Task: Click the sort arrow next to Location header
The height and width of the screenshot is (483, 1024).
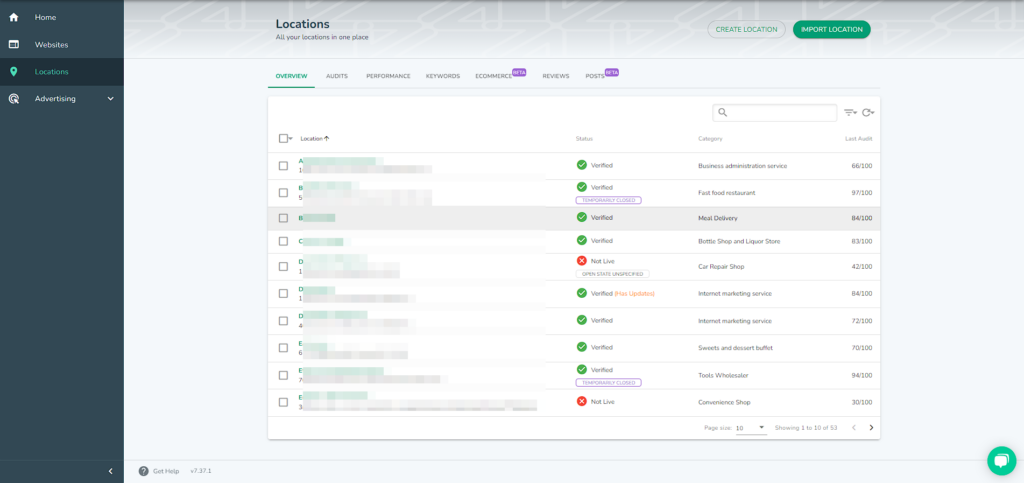Action: (327, 138)
